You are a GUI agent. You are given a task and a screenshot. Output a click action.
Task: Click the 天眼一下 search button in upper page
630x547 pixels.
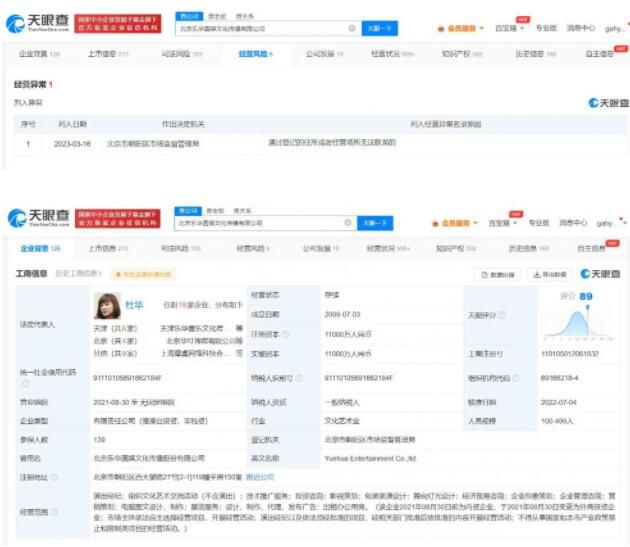(x=380, y=28)
